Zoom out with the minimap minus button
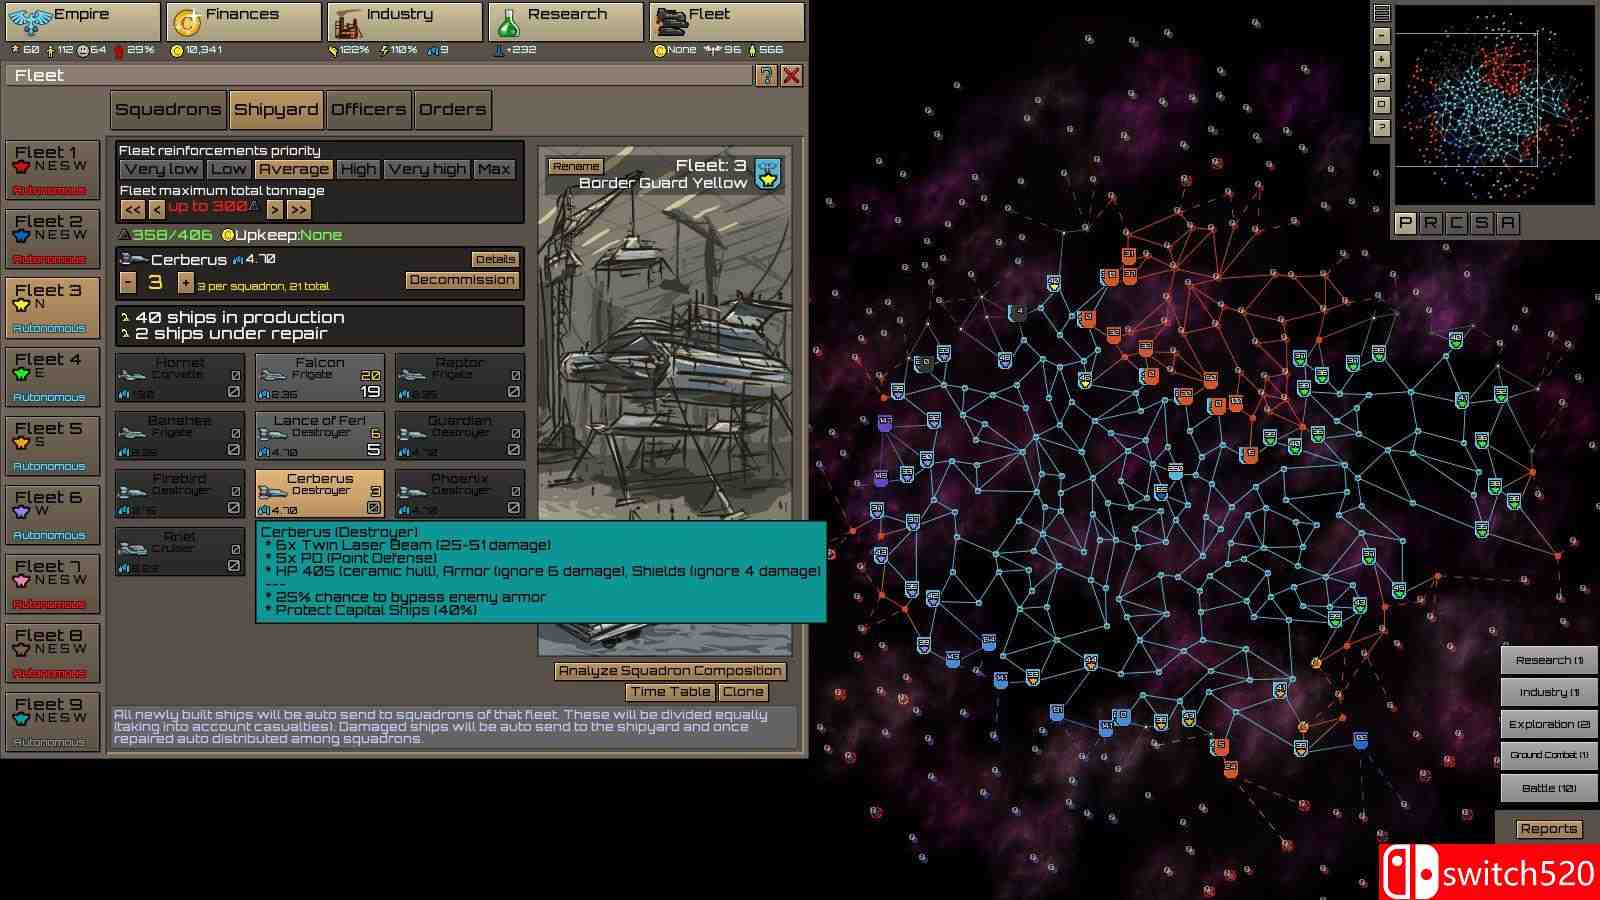The image size is (1600, 900). coord(1381,36)
